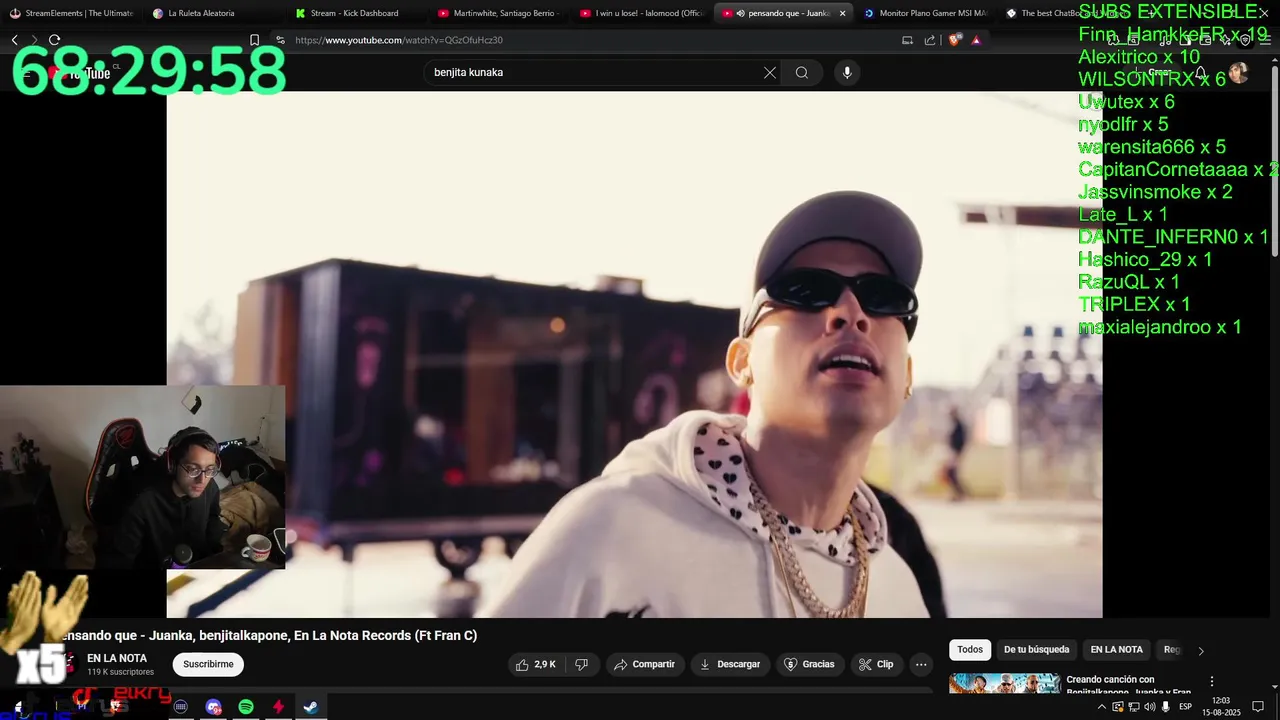Click the Clip button

pyautogui.click(x=876, y=664)
